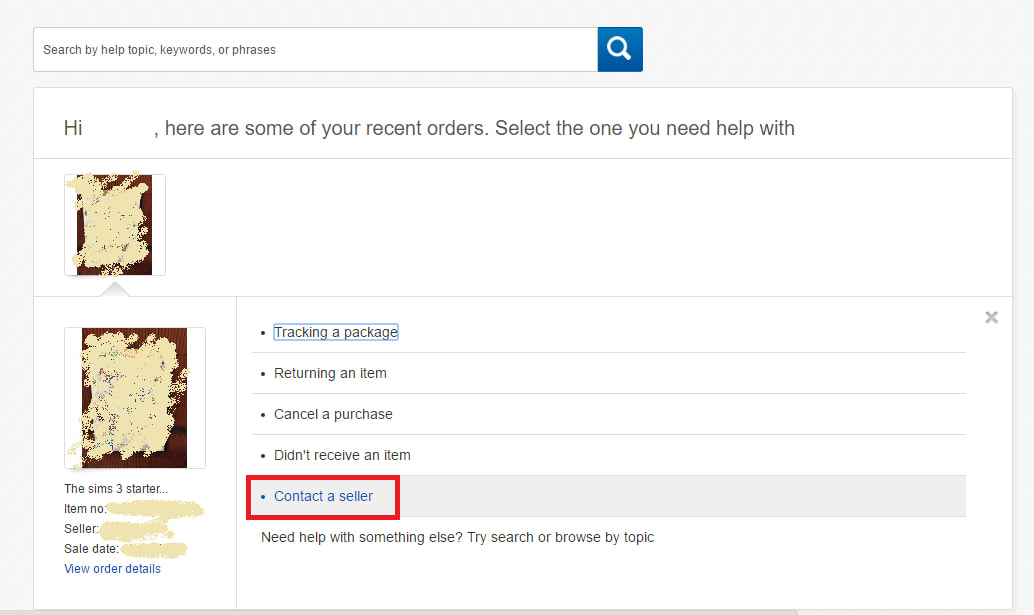Pick the "Didn't receive an item" option
1034x615 pixels.
[342, 455]
